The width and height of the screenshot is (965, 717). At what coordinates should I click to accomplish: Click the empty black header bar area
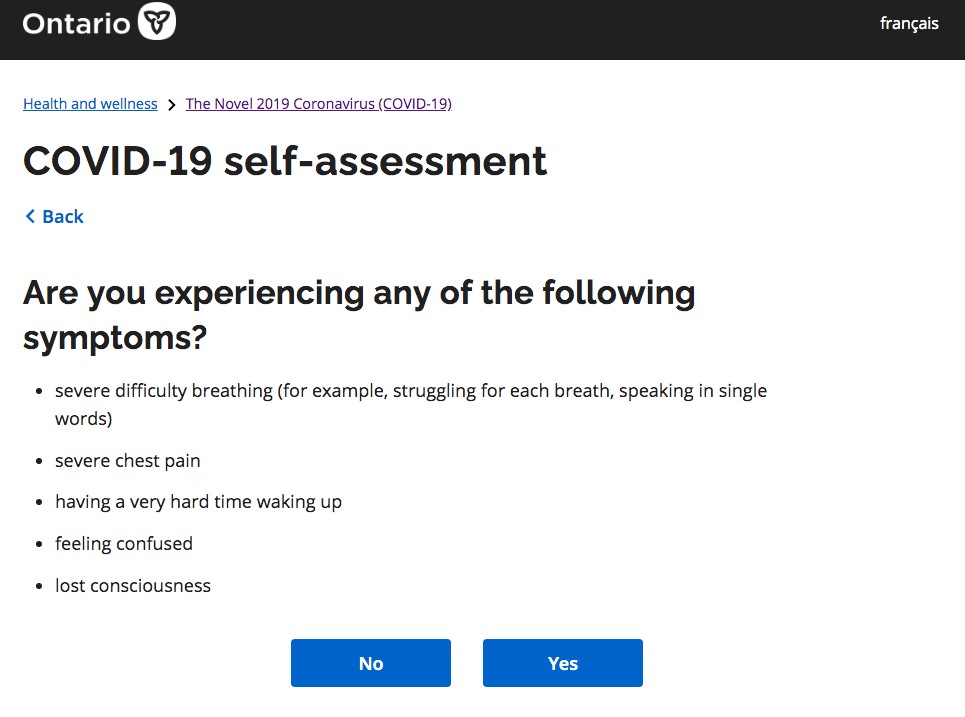[x=523, y=30]
